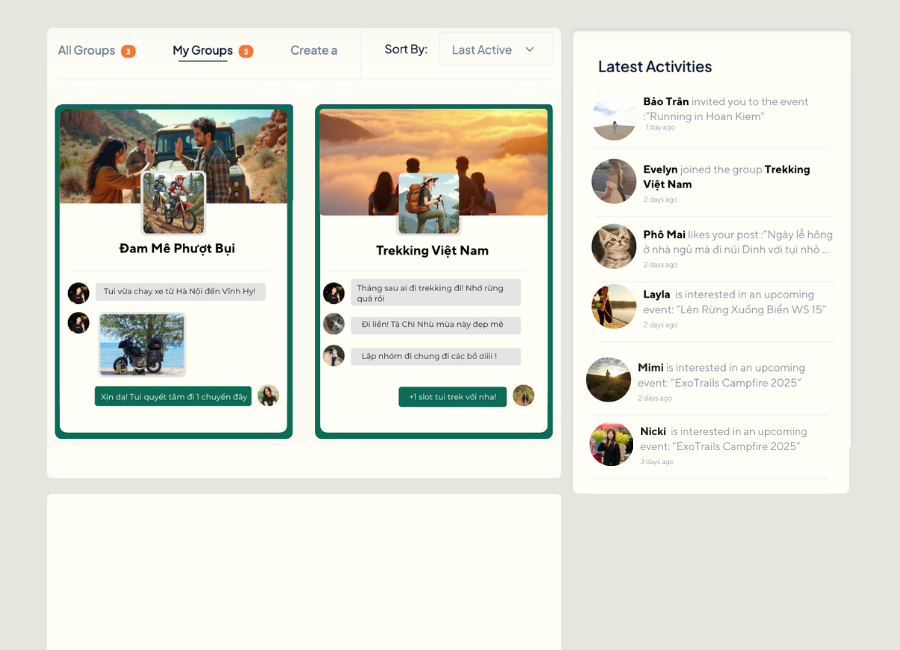Viewport: 900px width, 650px height.
Task: Click message 'Lập nhóm đi chung đi các bồ'
Action: coord(436,357)
